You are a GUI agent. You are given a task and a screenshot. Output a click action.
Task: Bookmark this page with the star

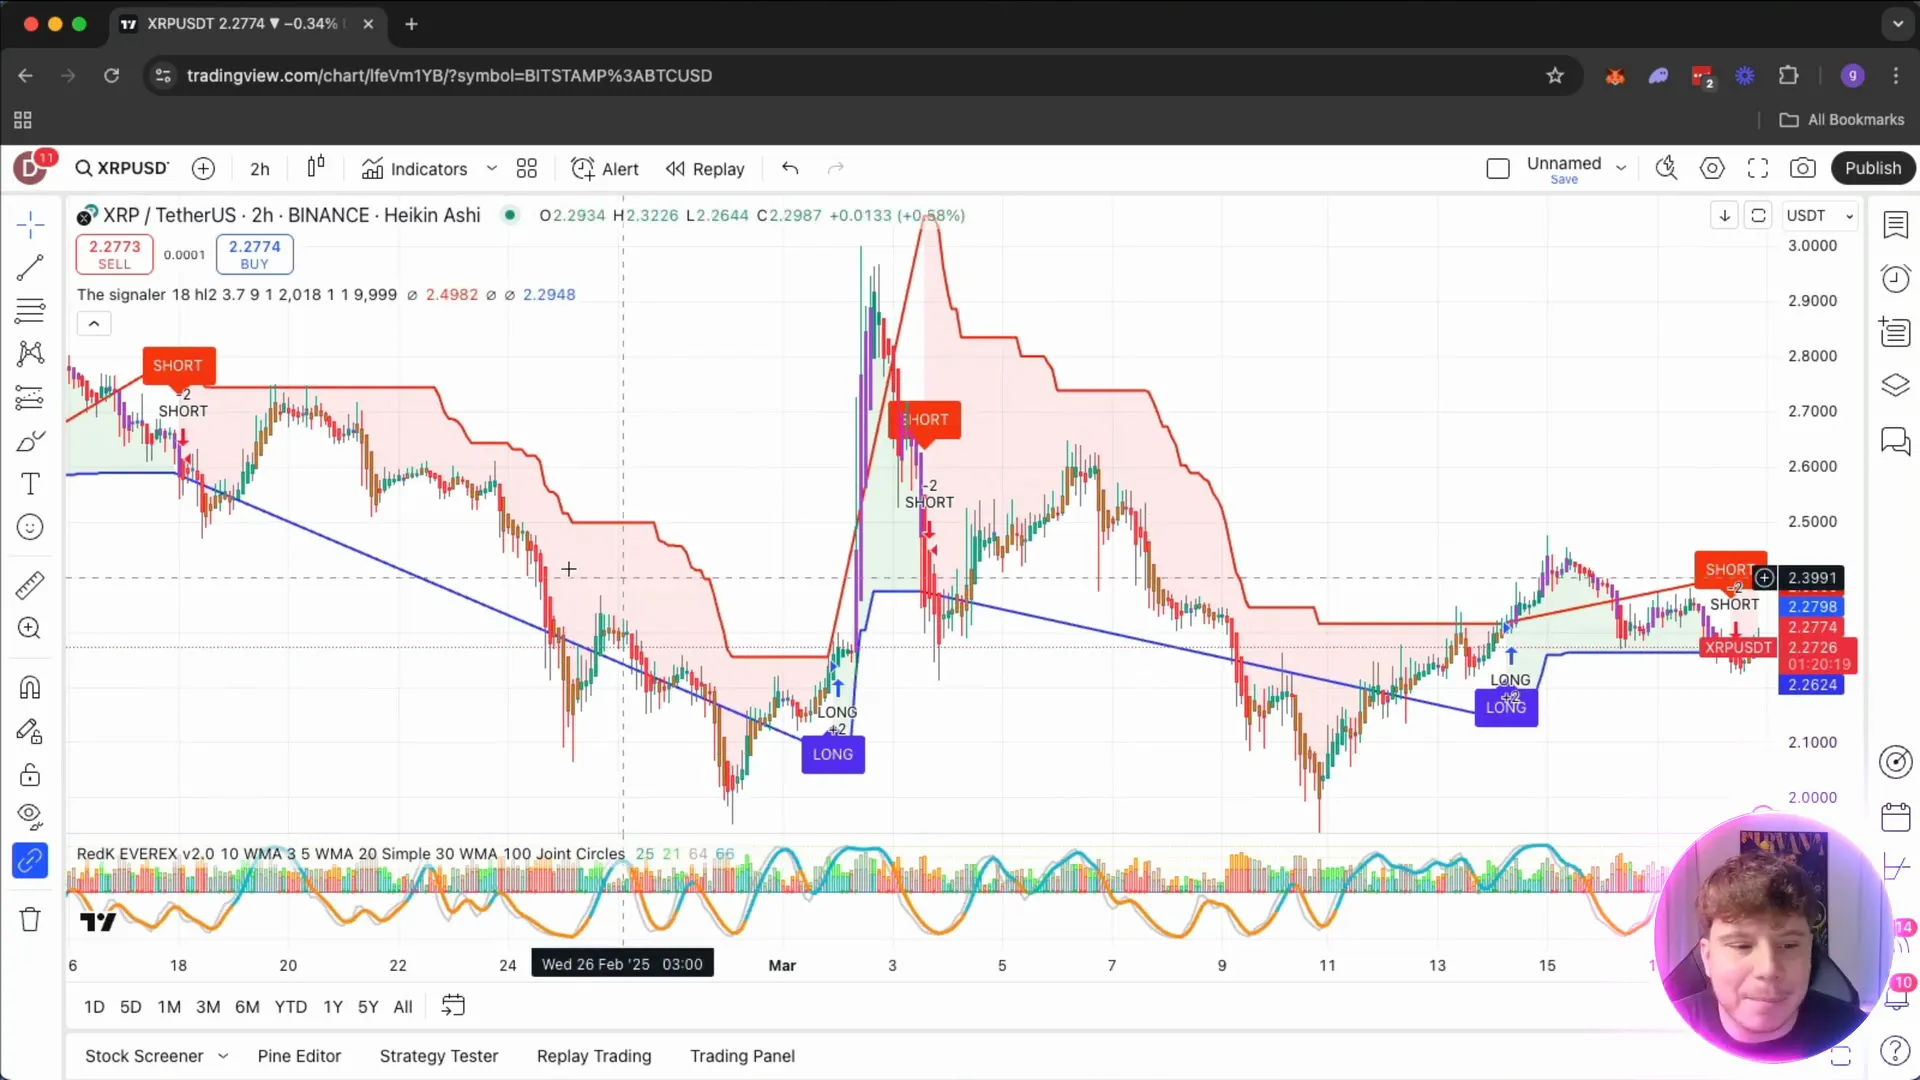point(1555,75)
